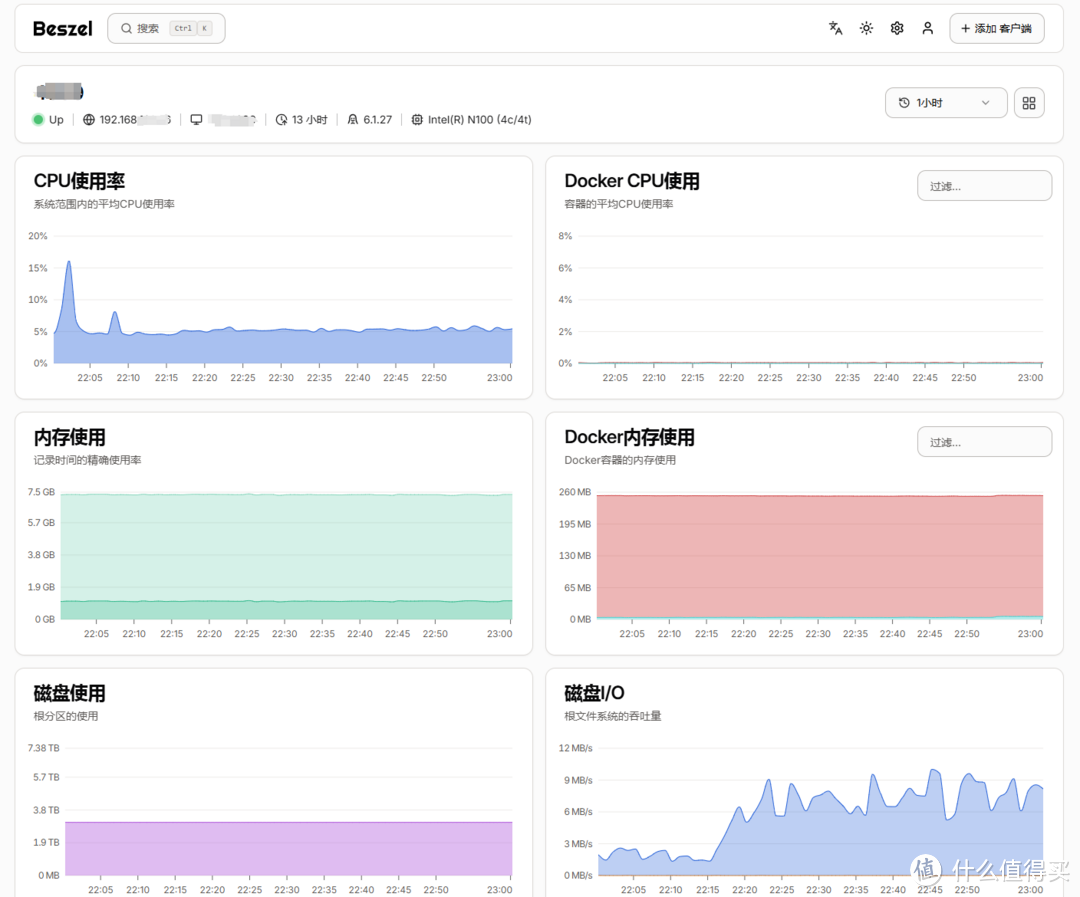
Task: Click the grid layout icon near the time selector
Action: [1029, 102]
